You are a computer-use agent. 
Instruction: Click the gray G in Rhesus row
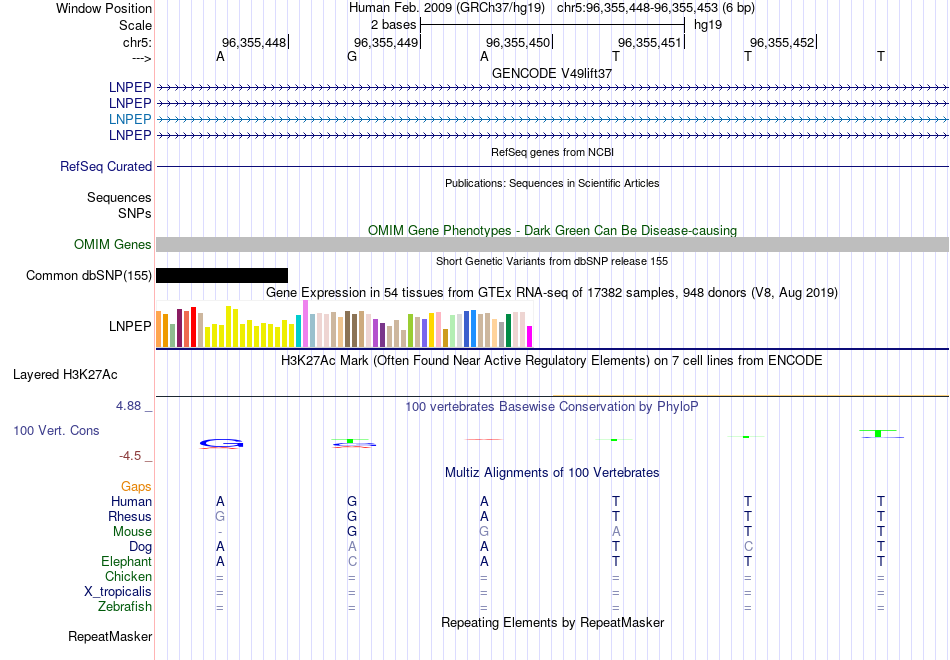(220, 516)
